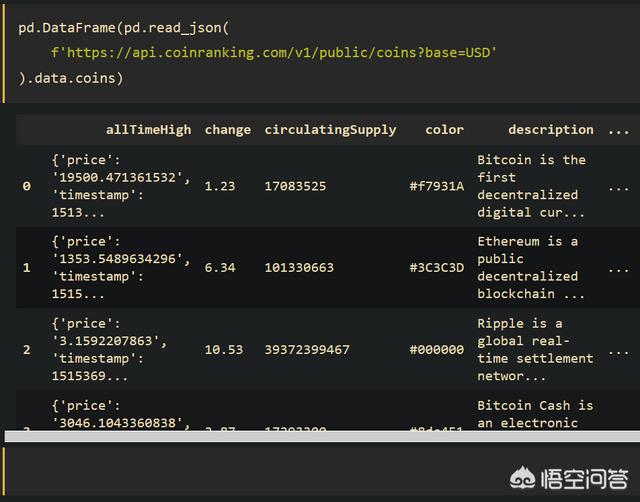This screenshot has height=502, width=640.
Task: Click the change value 1.23
Action: [x=220, y=186]
